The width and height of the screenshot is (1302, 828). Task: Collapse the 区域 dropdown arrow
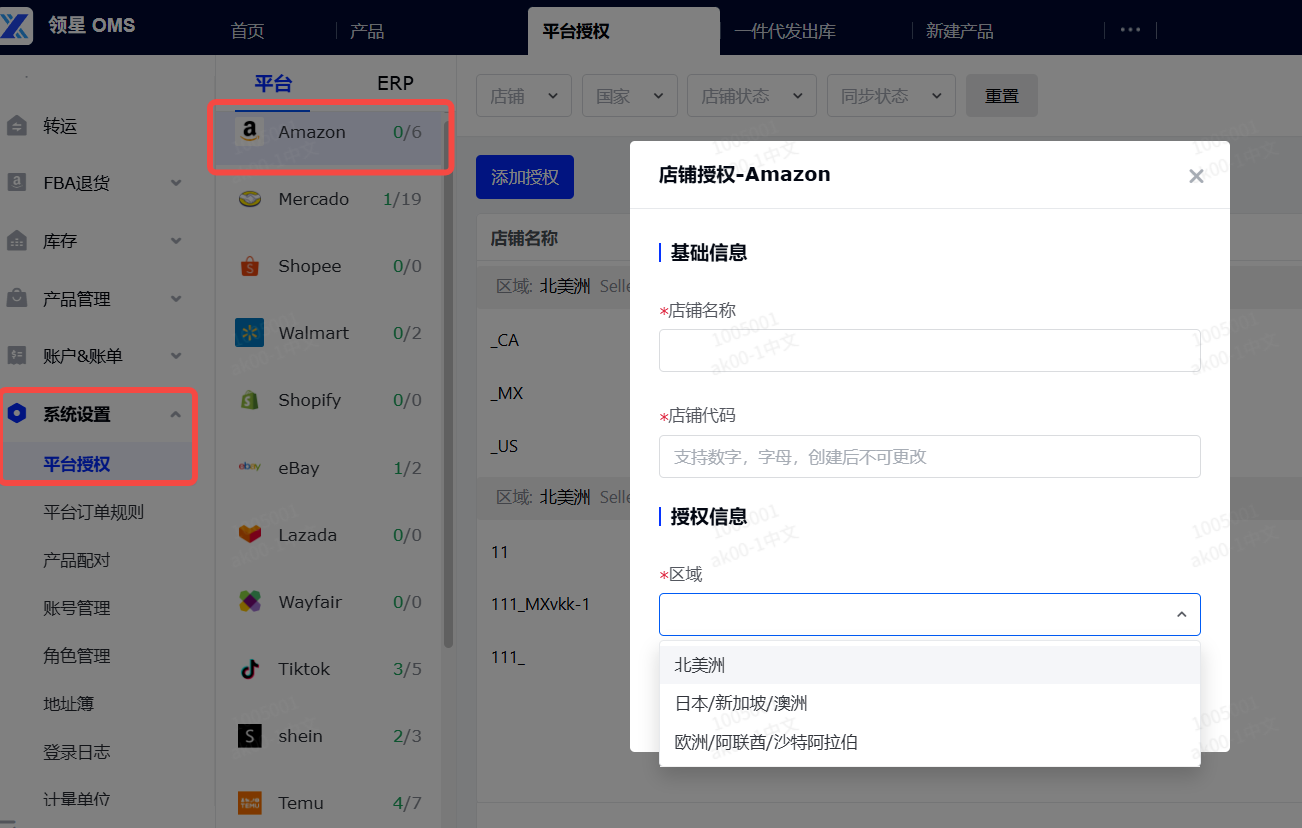click(1181, 615)
